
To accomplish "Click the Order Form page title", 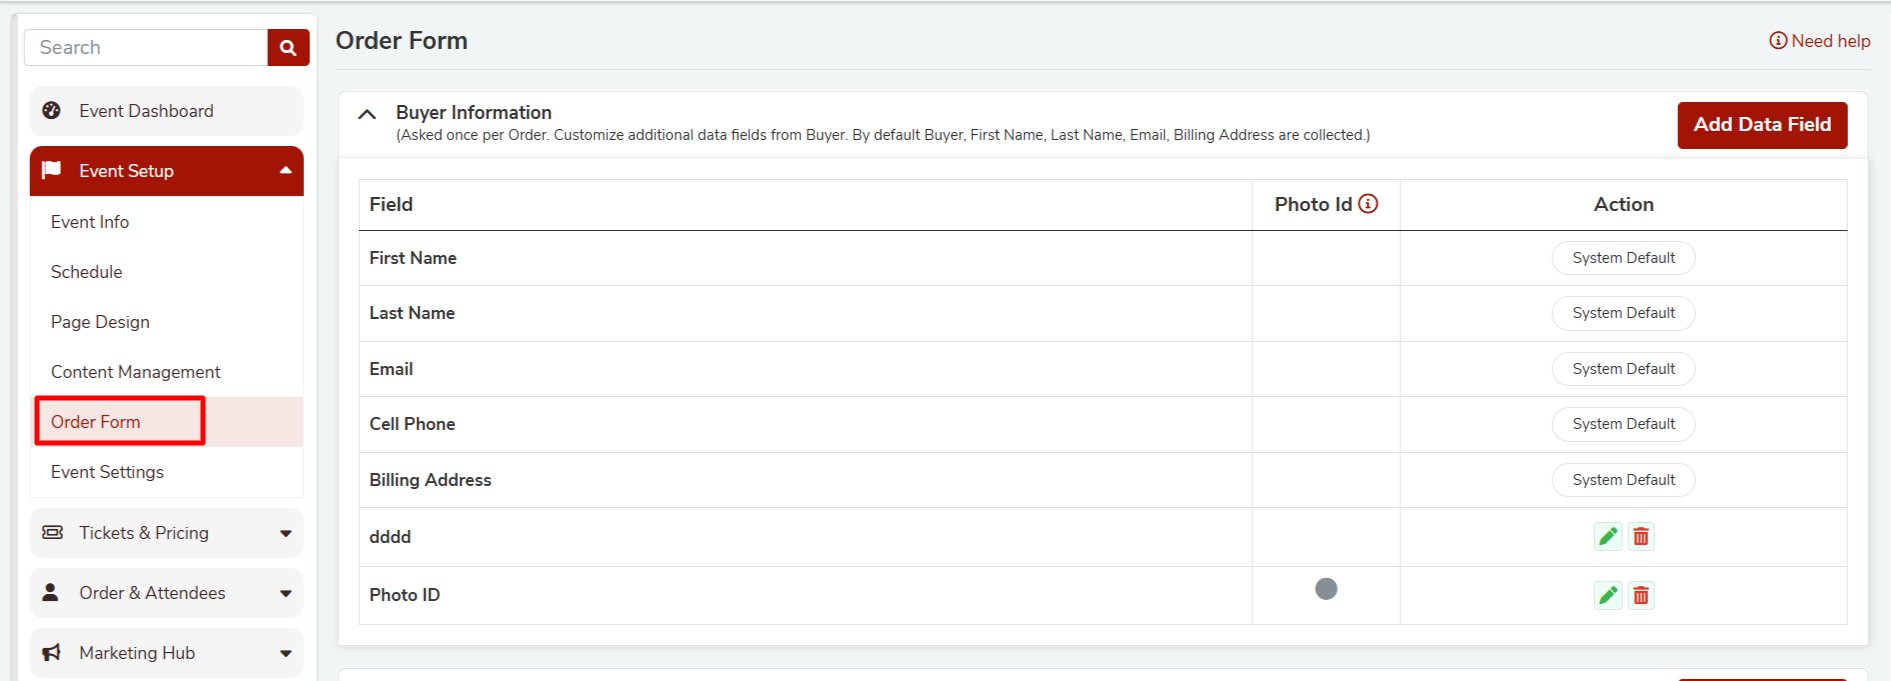I will (x=402, y=41).
